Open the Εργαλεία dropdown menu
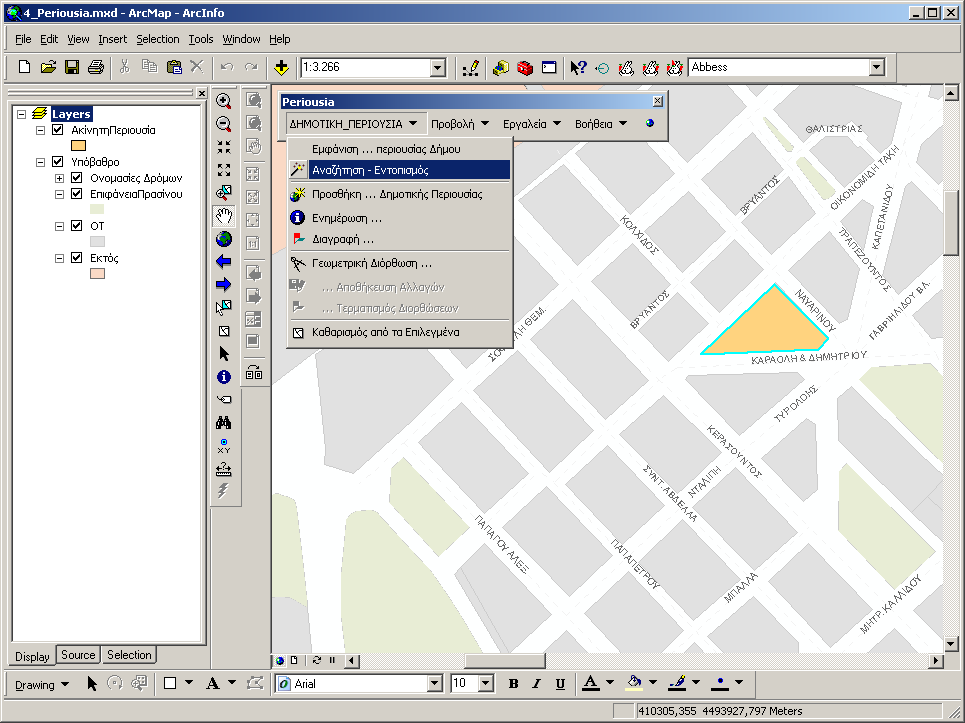Viewport: 965px width, 723px height. coord(532,124)
